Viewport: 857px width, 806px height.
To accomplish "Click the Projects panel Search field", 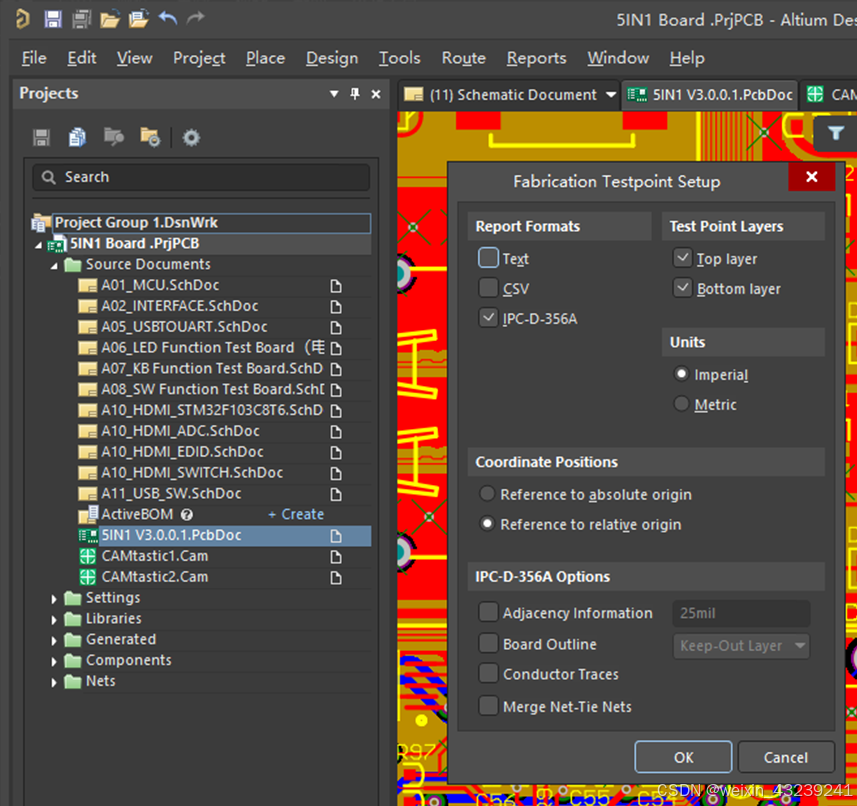I will point(201,178).
